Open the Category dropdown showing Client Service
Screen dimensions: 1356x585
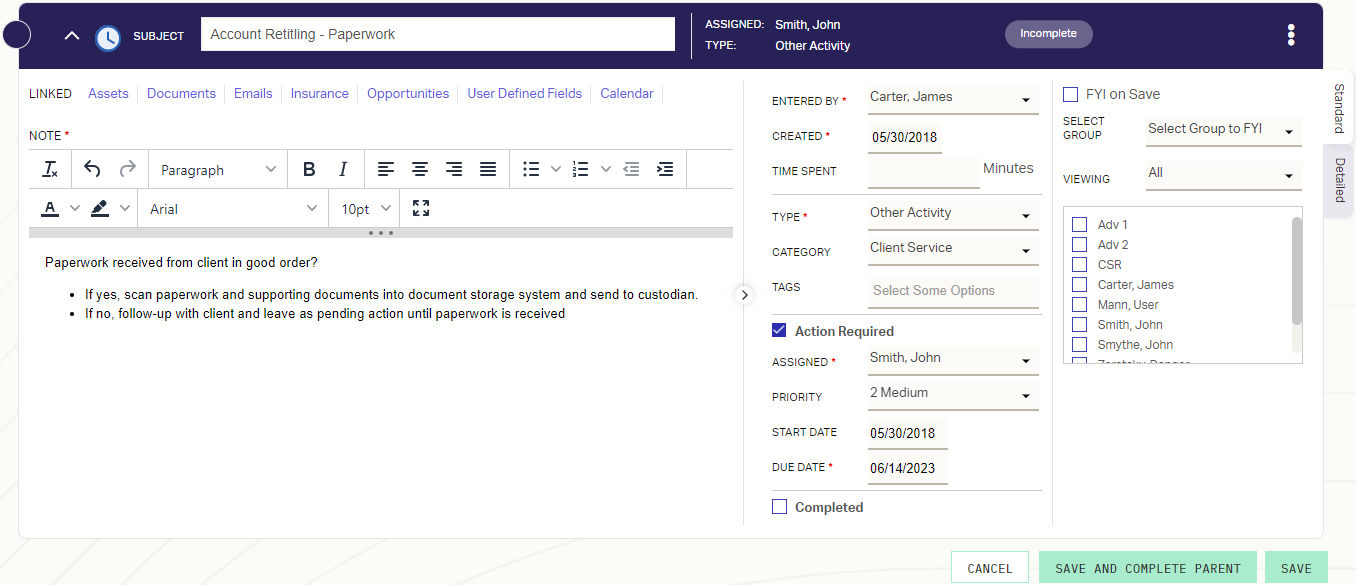coord(953,249)
